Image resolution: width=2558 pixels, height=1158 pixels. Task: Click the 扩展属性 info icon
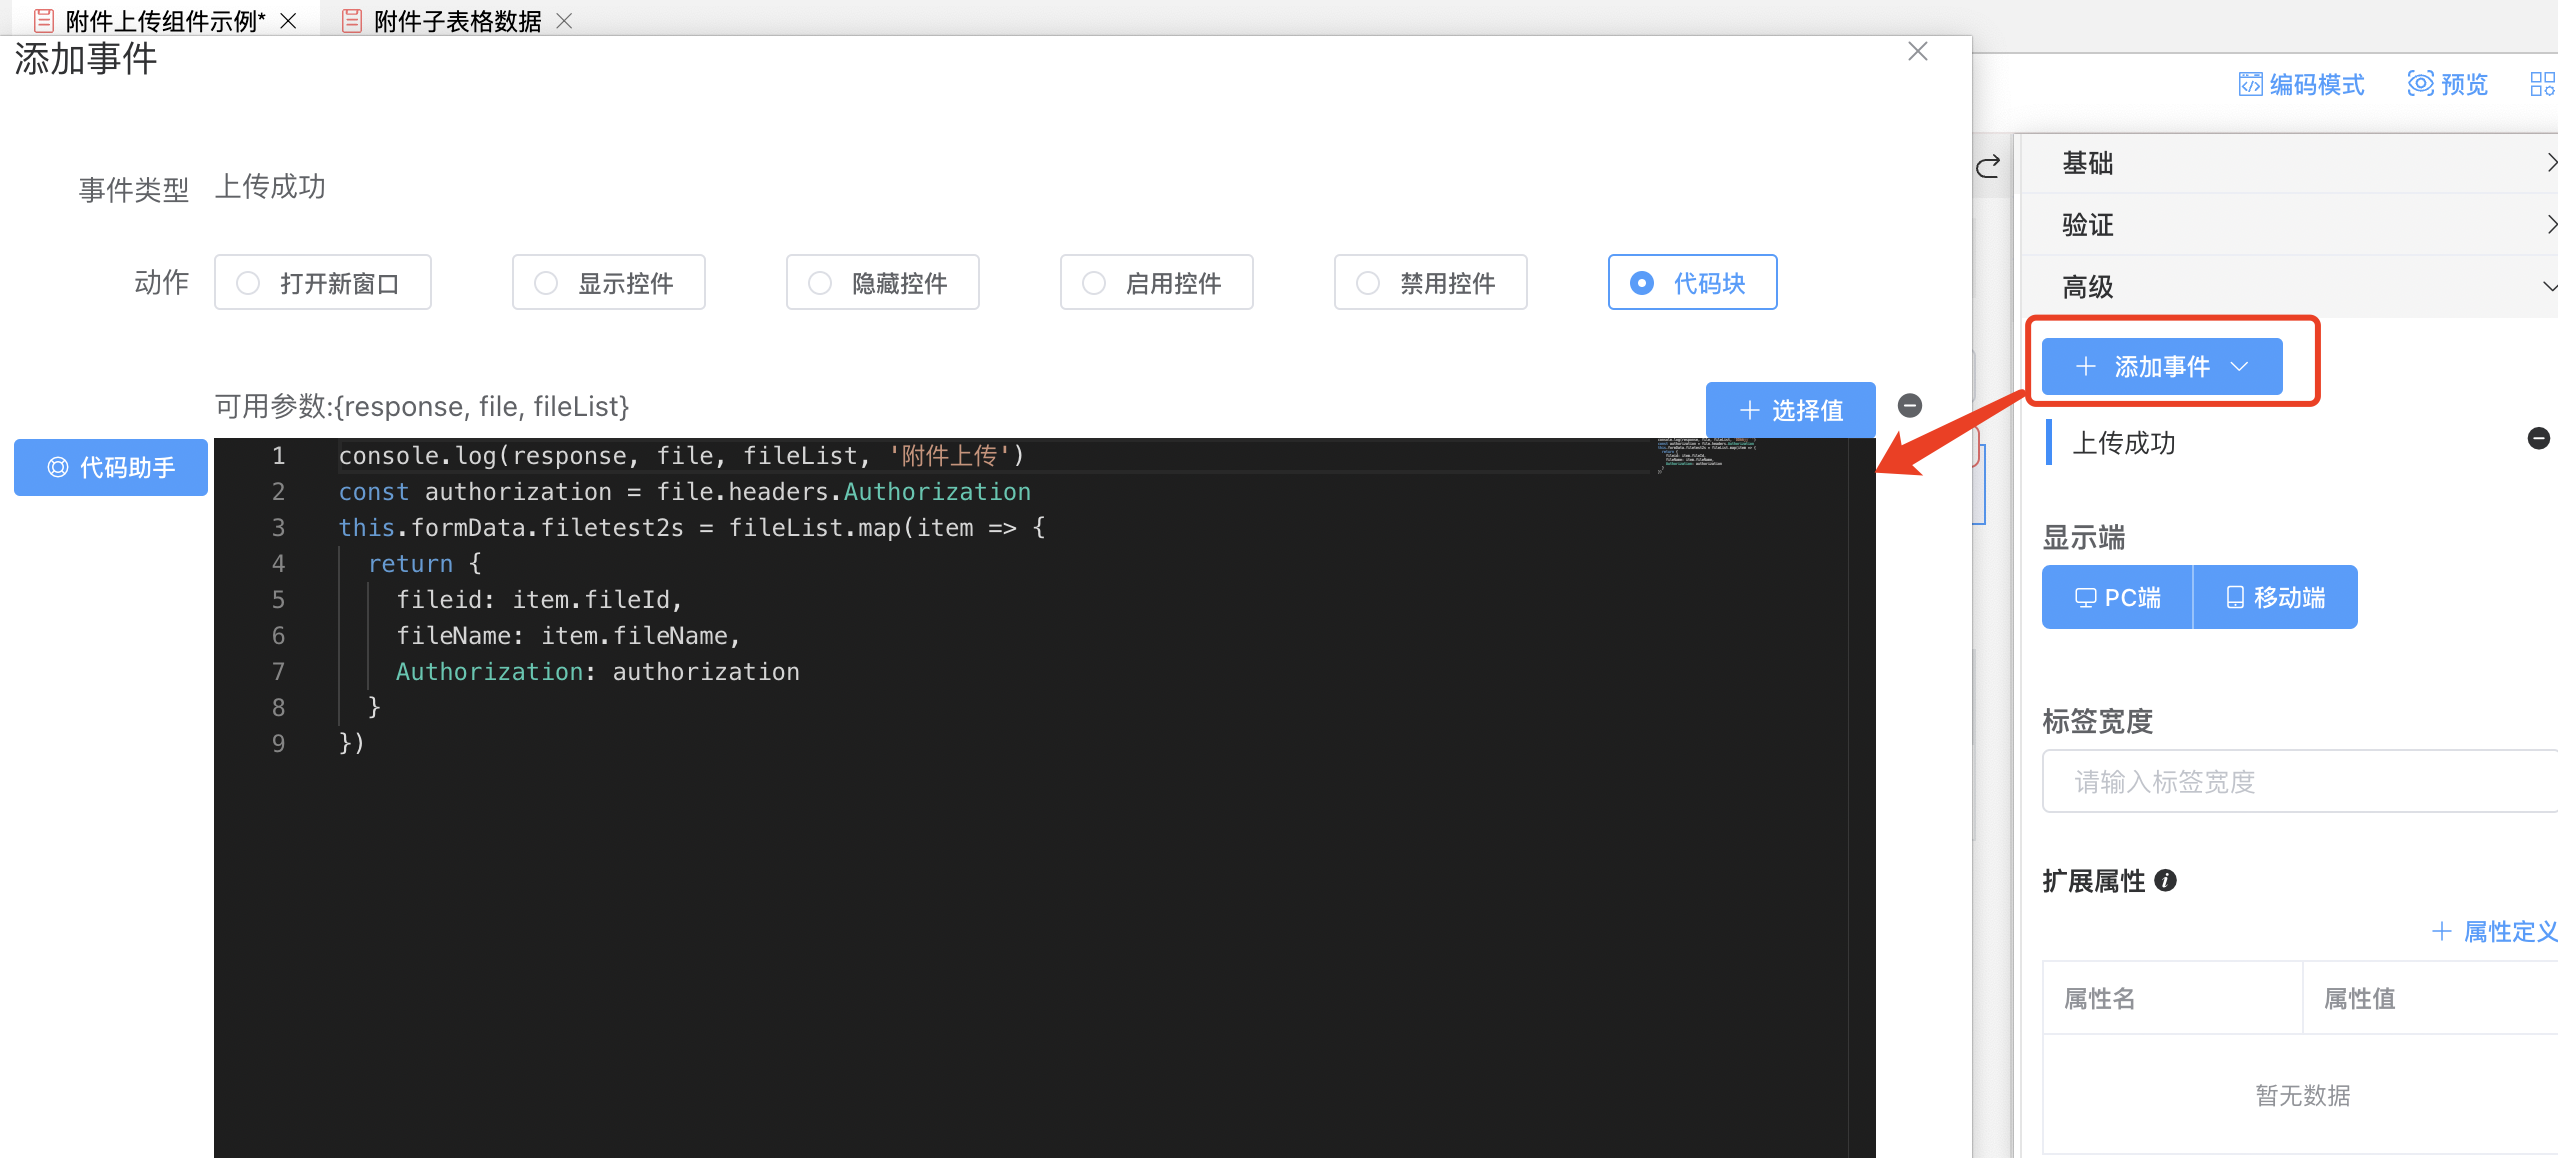click(2165, 881)
